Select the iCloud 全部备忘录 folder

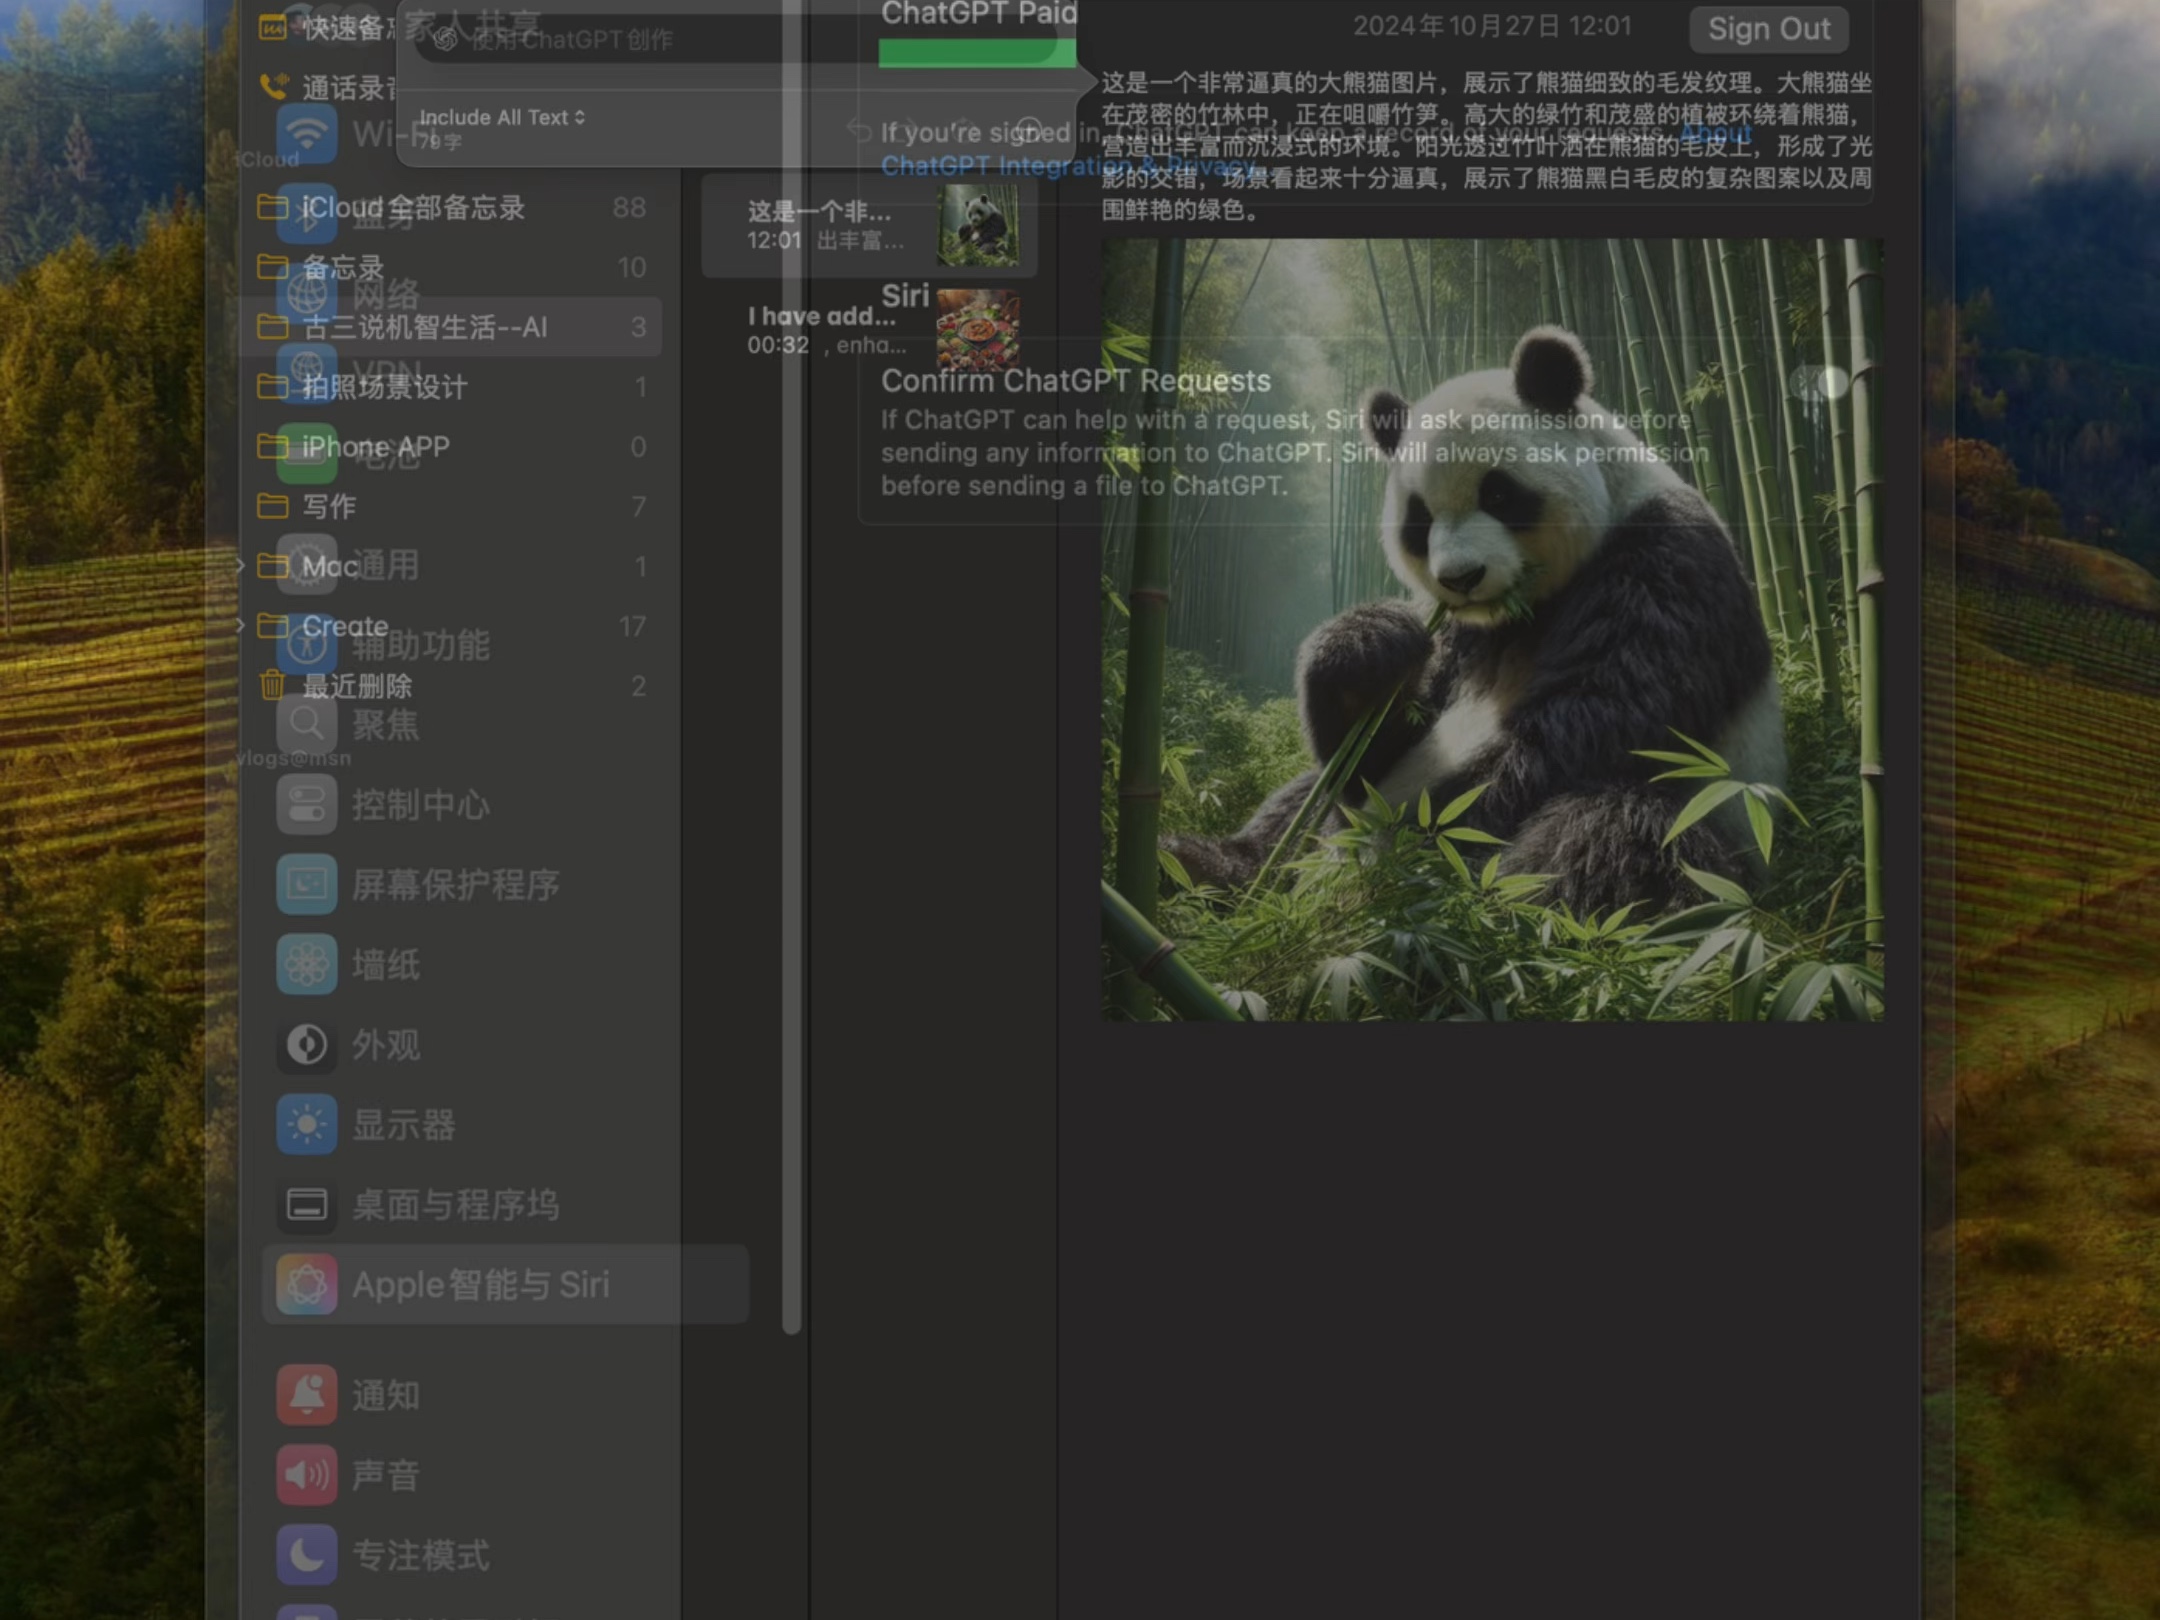[452, 207]
